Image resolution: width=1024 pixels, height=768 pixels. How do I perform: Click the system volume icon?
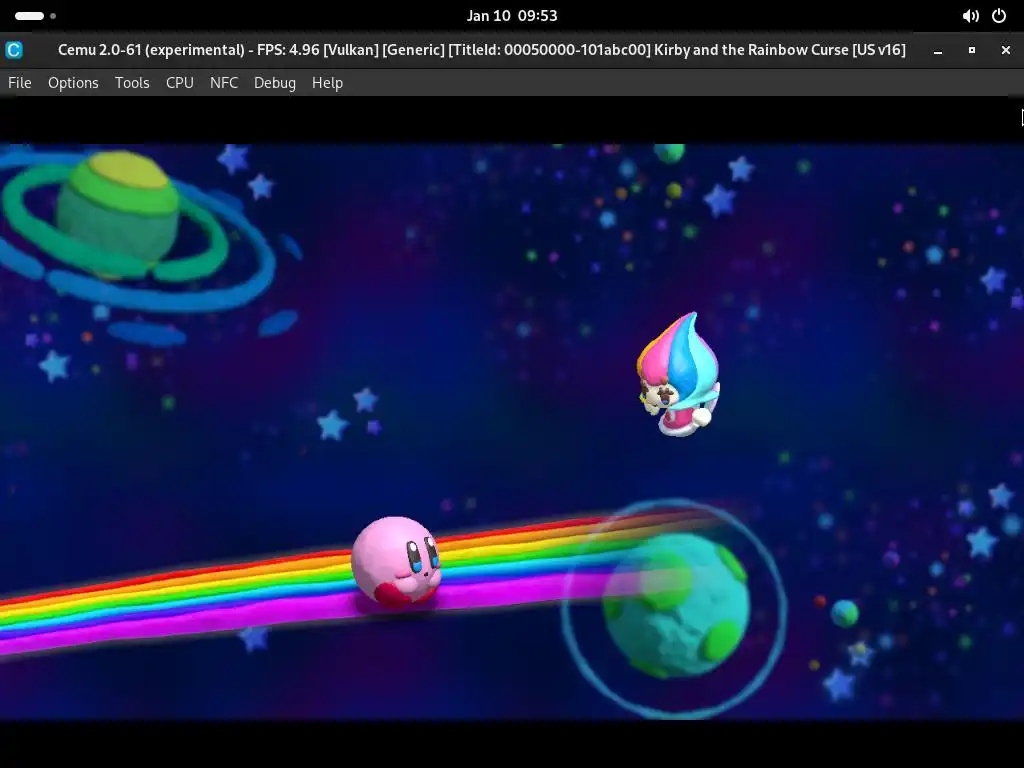click(970, 16)
